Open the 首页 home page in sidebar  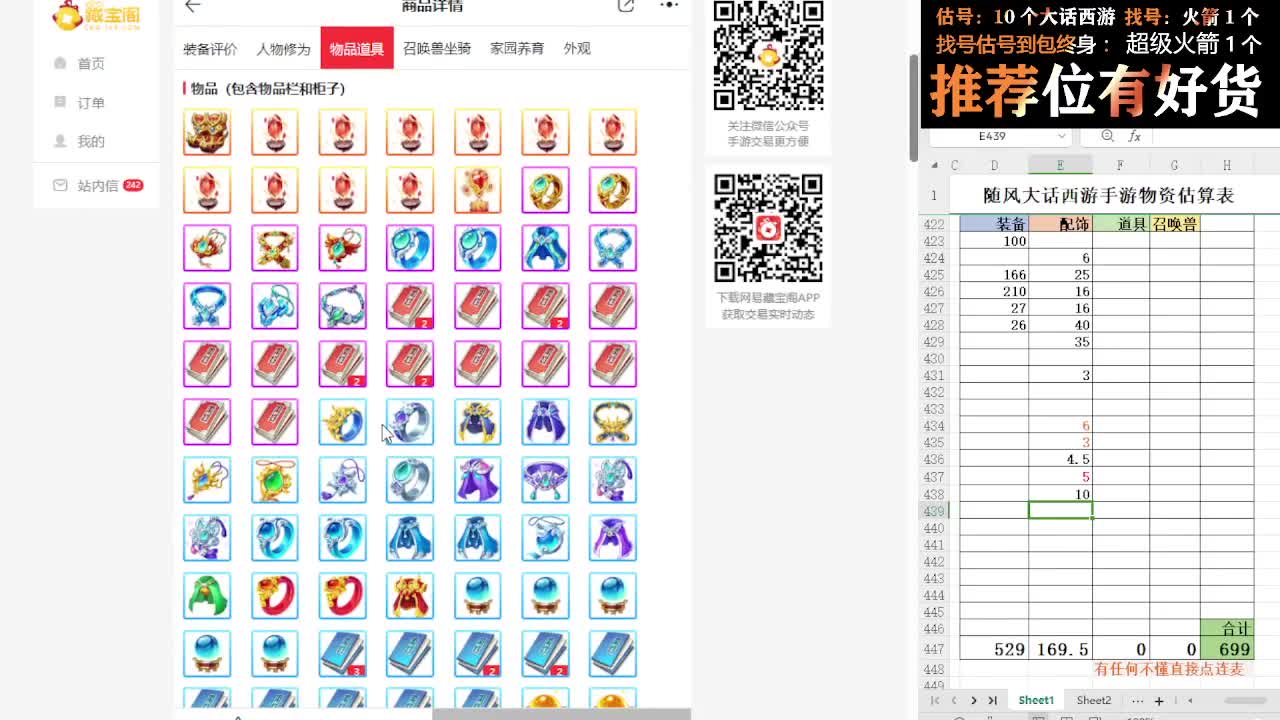90,62
